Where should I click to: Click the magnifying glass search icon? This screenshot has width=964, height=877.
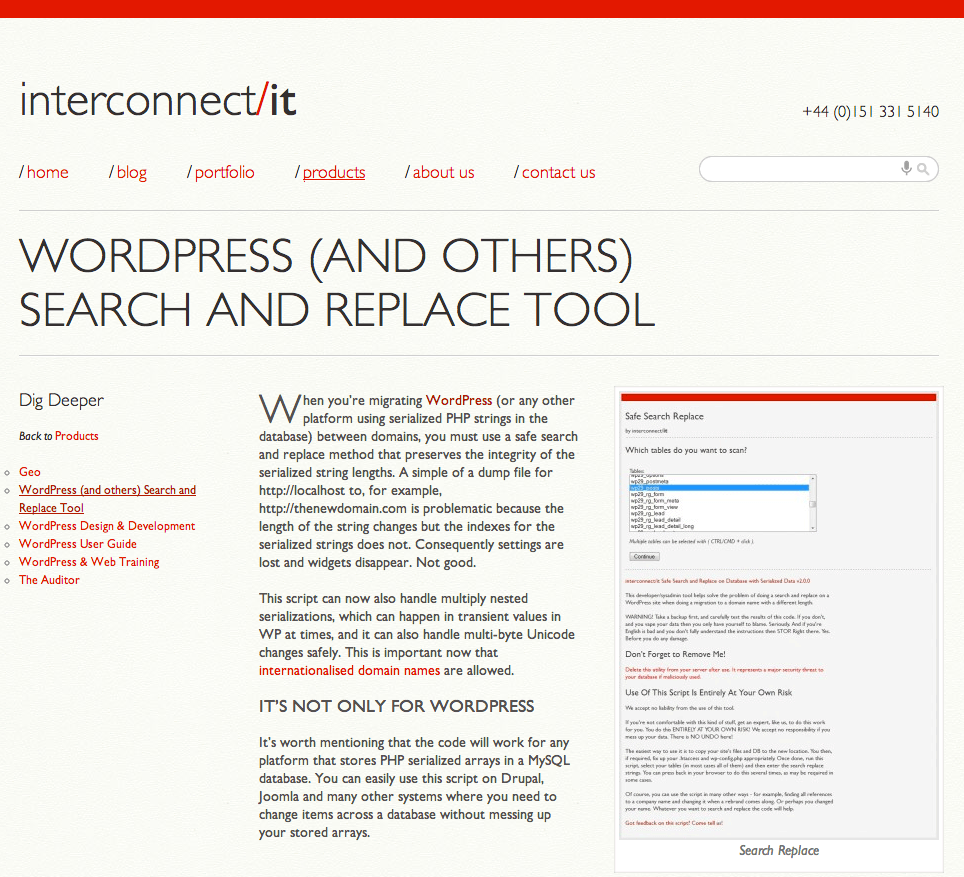pyautogui.click(x=923, y=169)
